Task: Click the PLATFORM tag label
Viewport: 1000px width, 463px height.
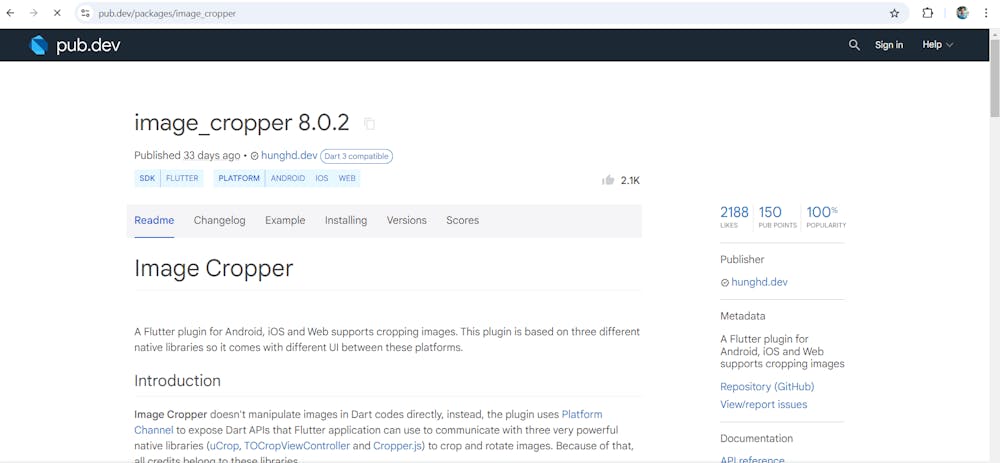Action: pyautogui.click(x=239, y=179)
